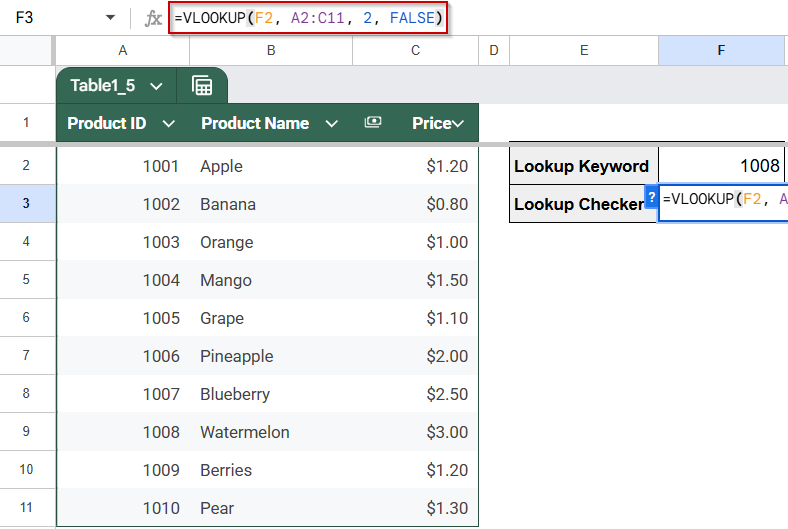788x529 pixels.
Task: Click the Berries product name cell
Action: click(x=271, y=470)
